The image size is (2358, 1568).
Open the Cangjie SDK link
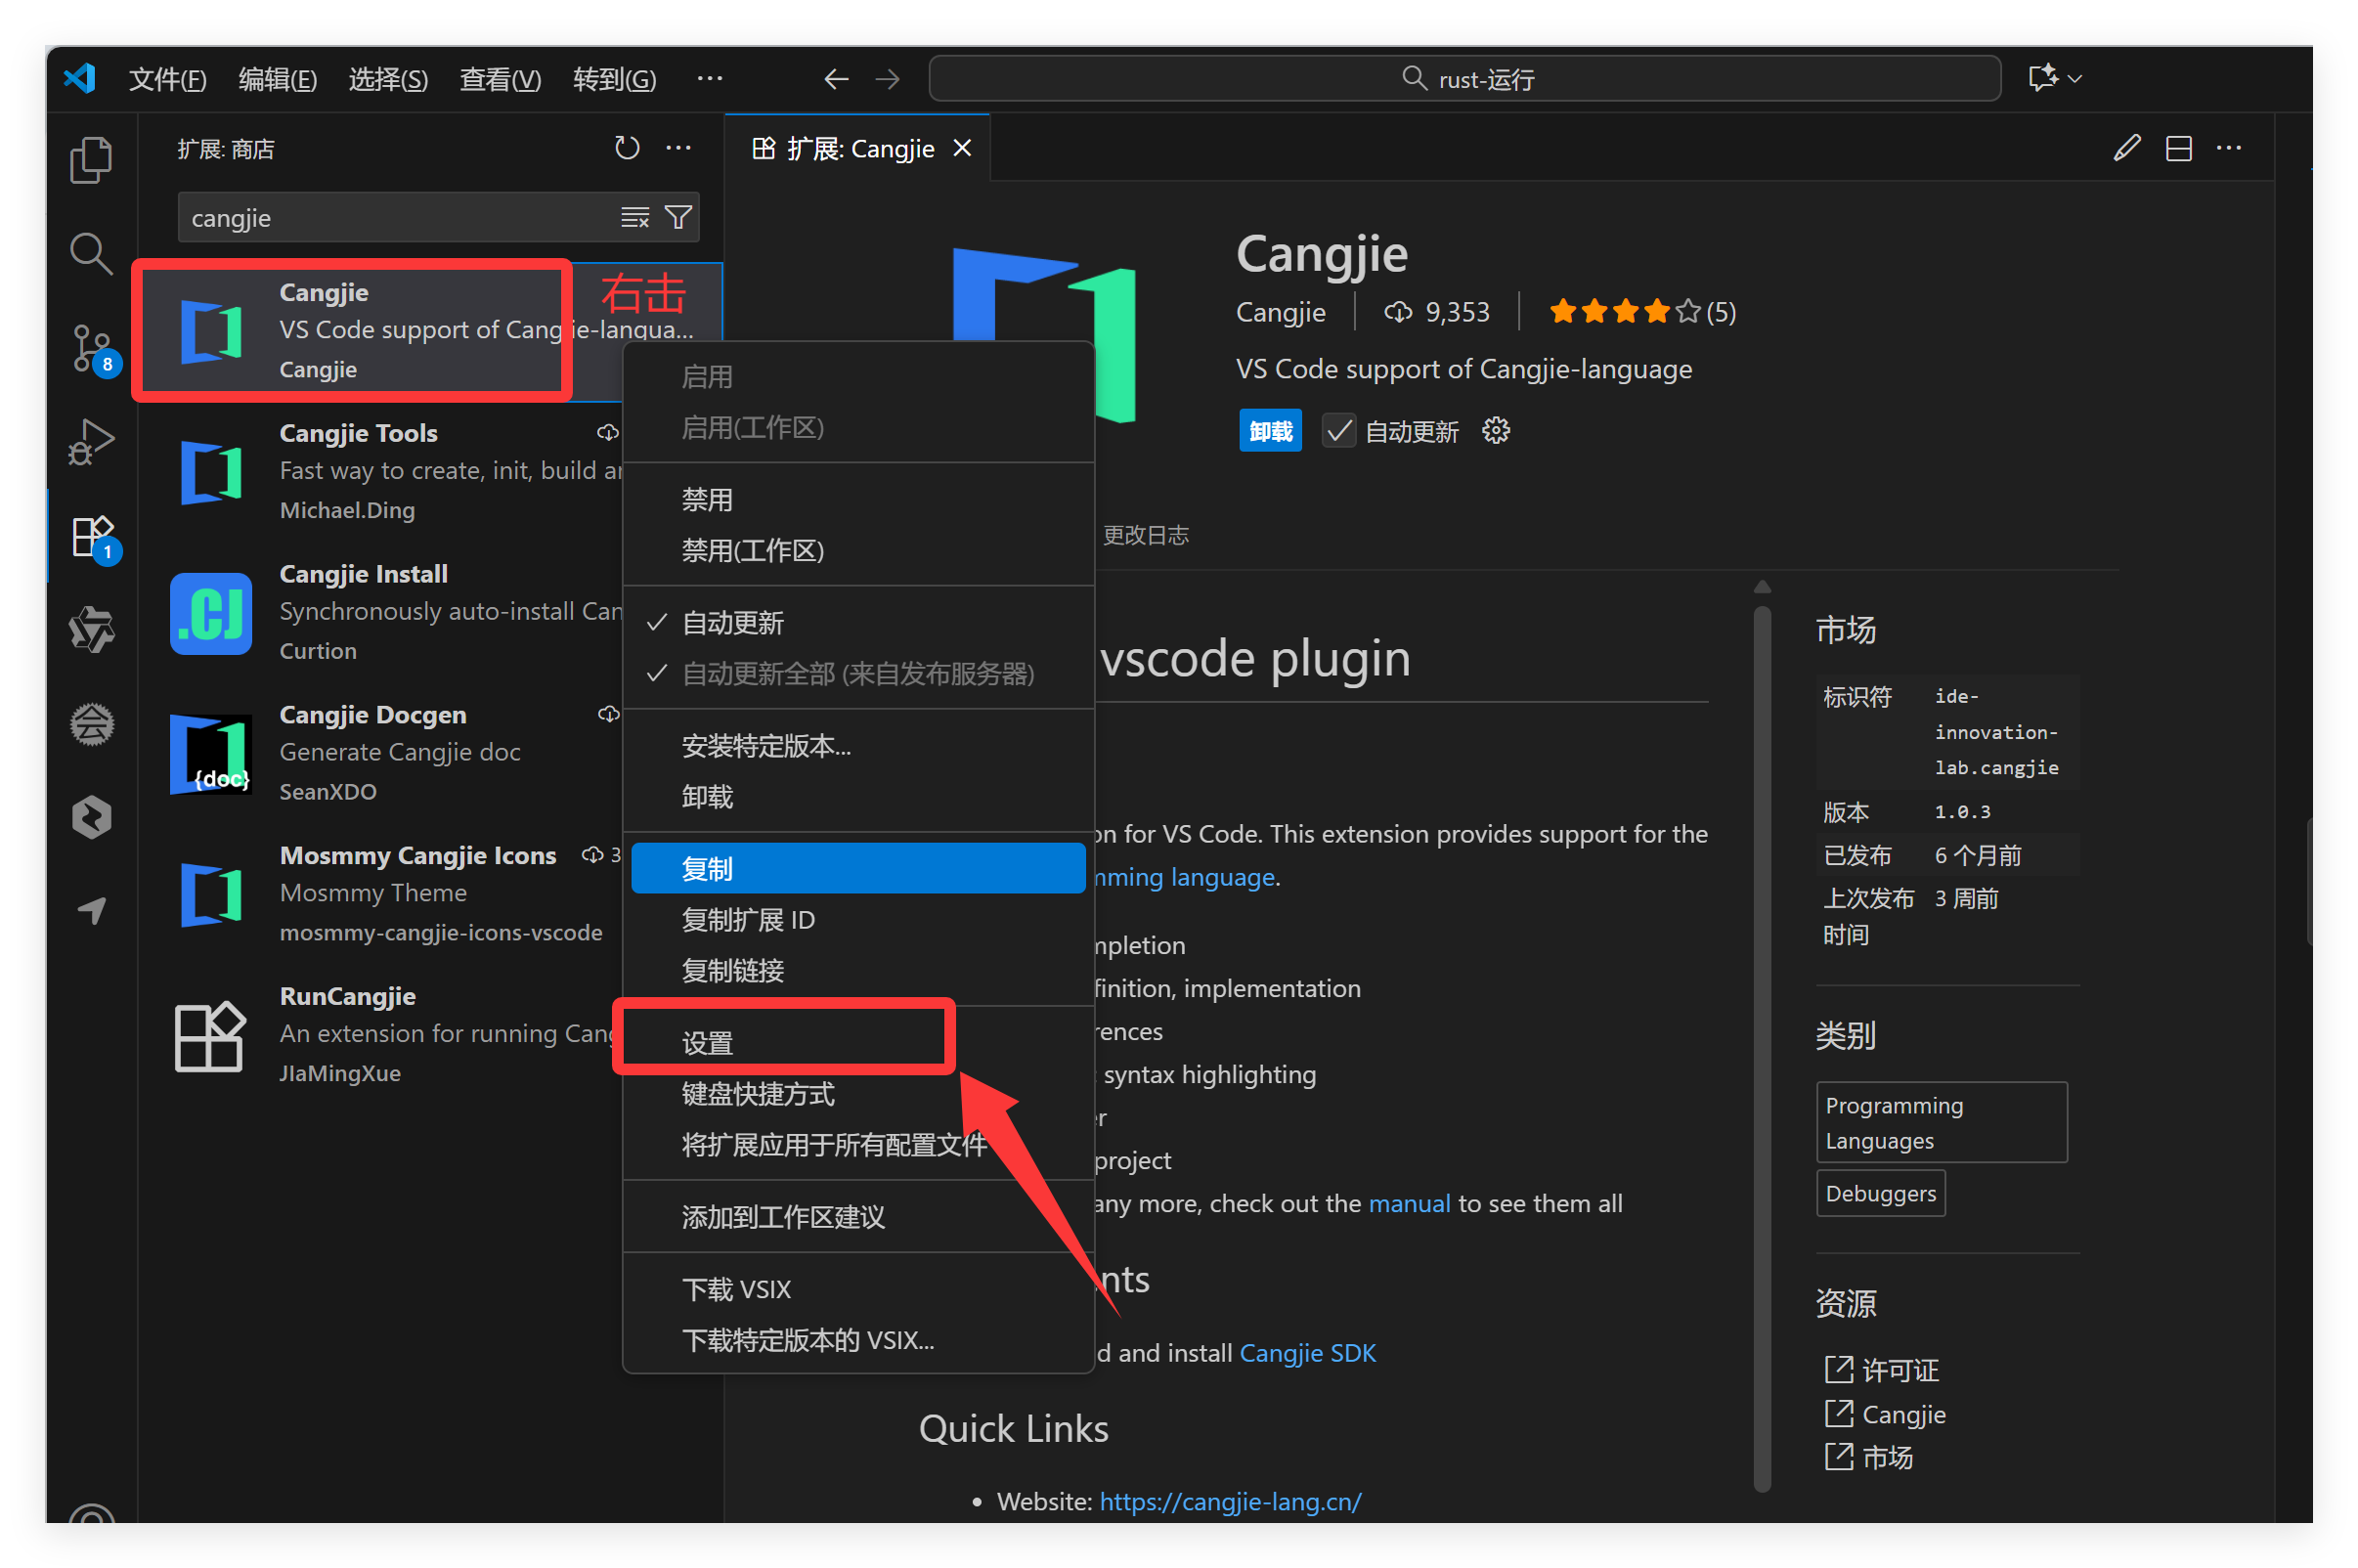coord(1307,1353)
